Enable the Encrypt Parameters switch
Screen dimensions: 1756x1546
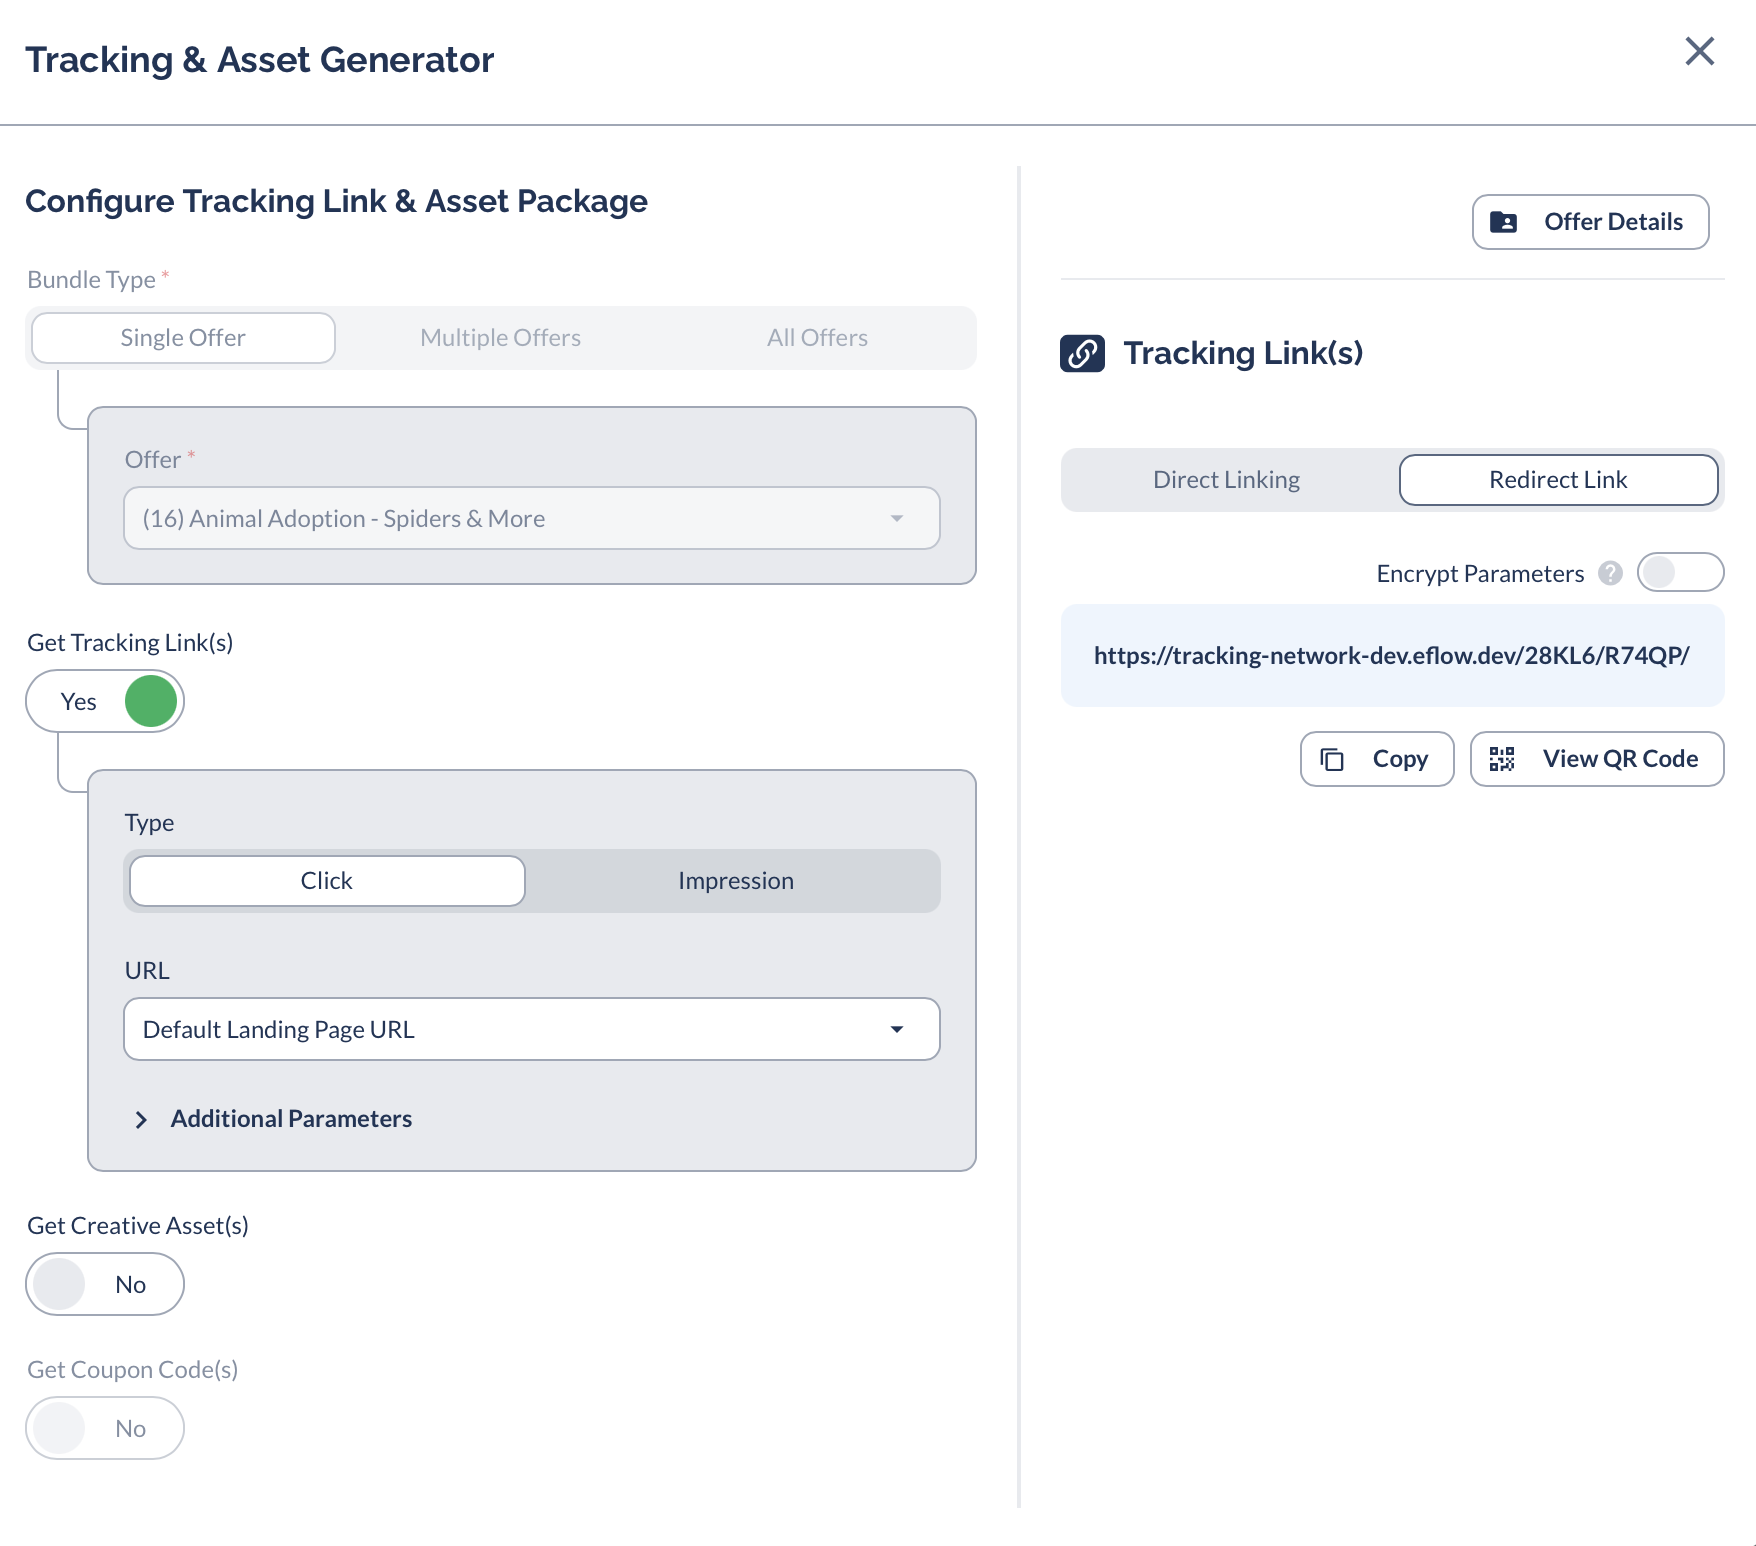(1680, 572)
